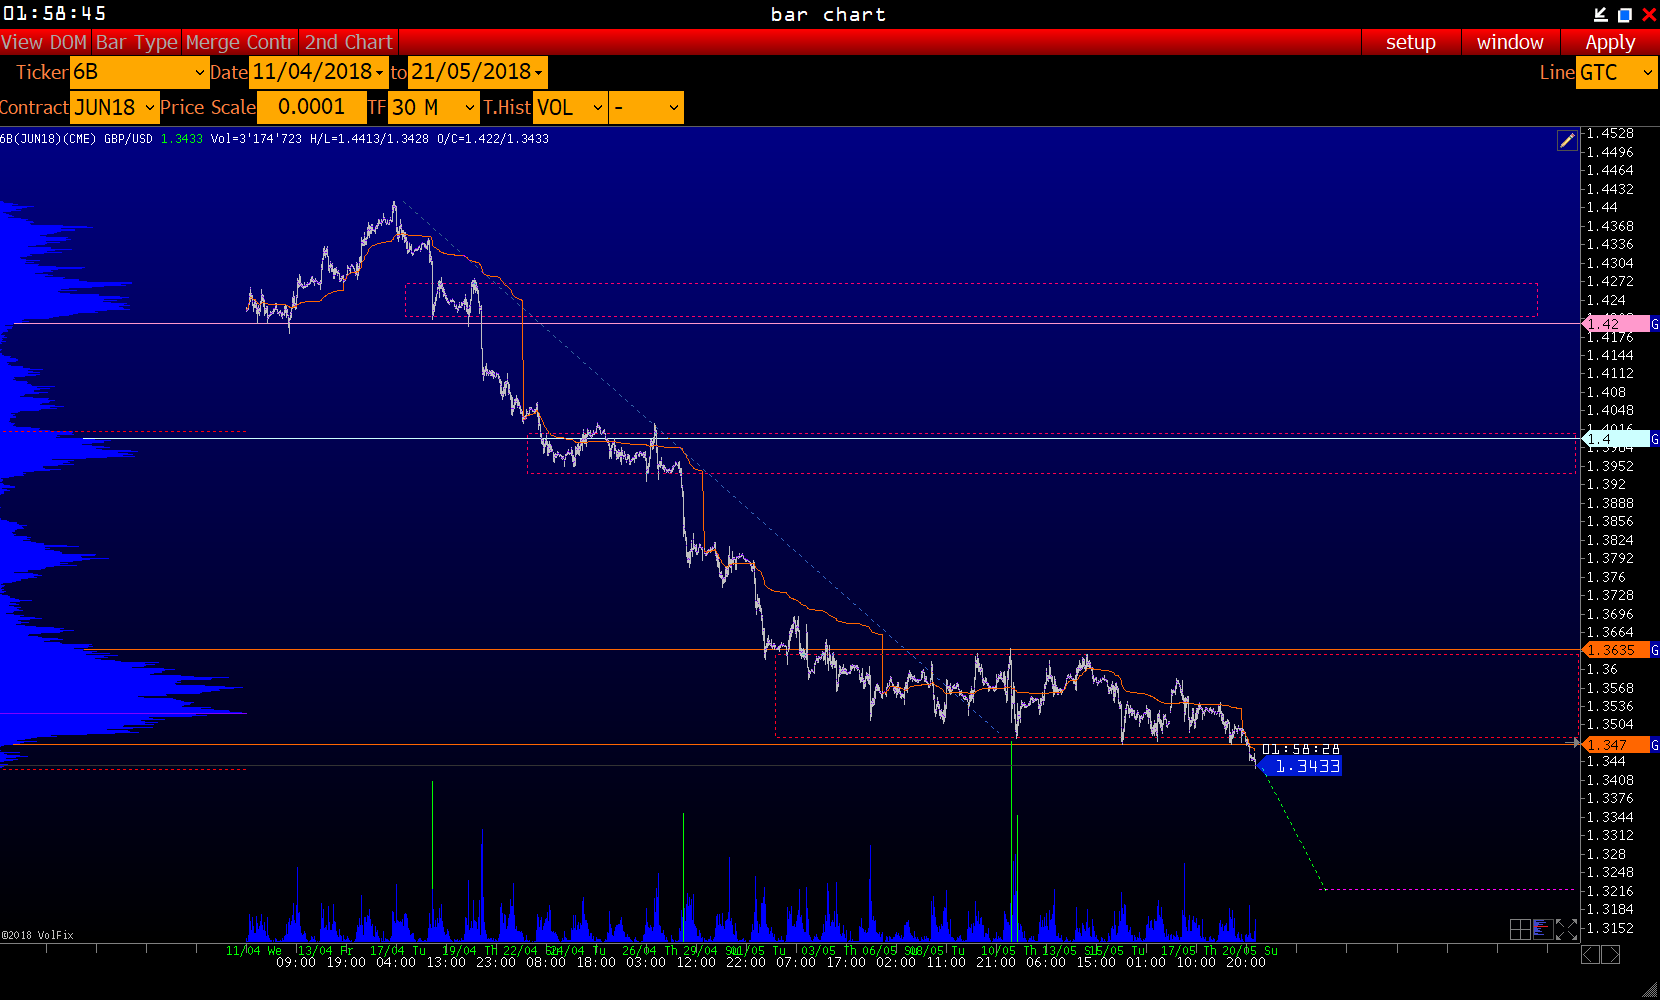The height and width of the screenshot is (1000, 1660).
Task: Click the dock-window arrow icon in title bar
Action: click(1601, 14)
